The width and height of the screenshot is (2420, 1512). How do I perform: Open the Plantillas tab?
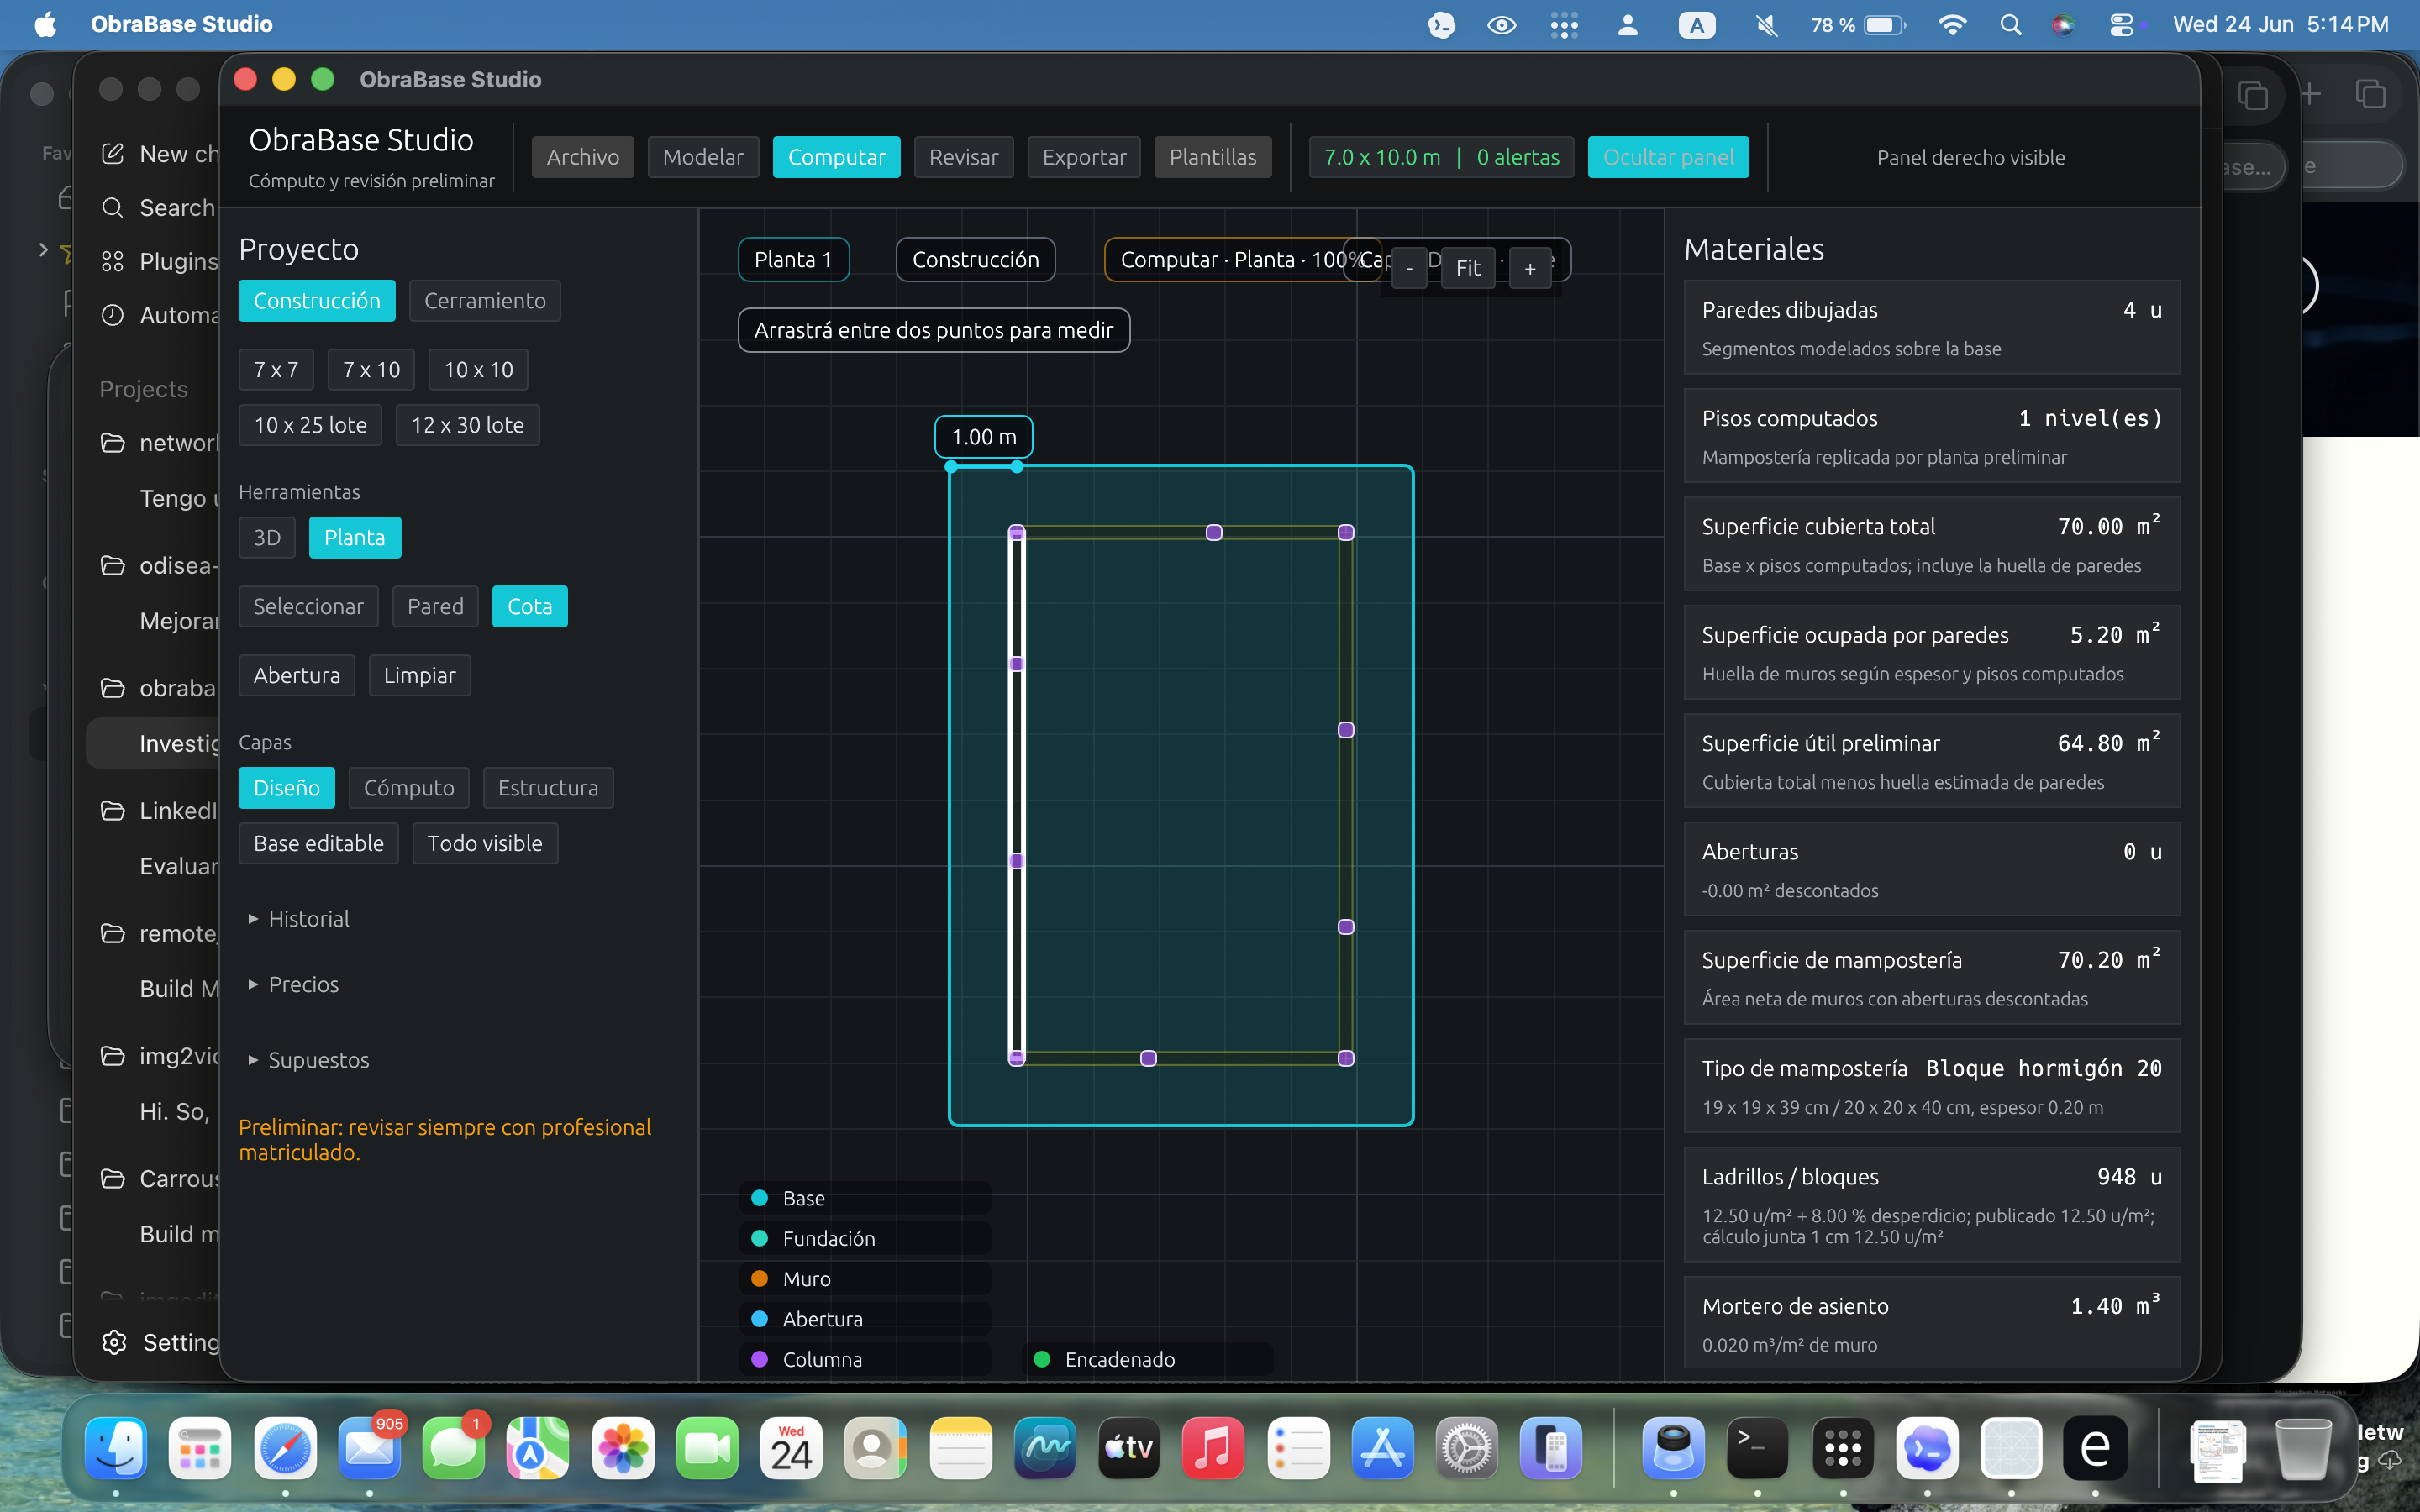click(x=1213, y=157)
